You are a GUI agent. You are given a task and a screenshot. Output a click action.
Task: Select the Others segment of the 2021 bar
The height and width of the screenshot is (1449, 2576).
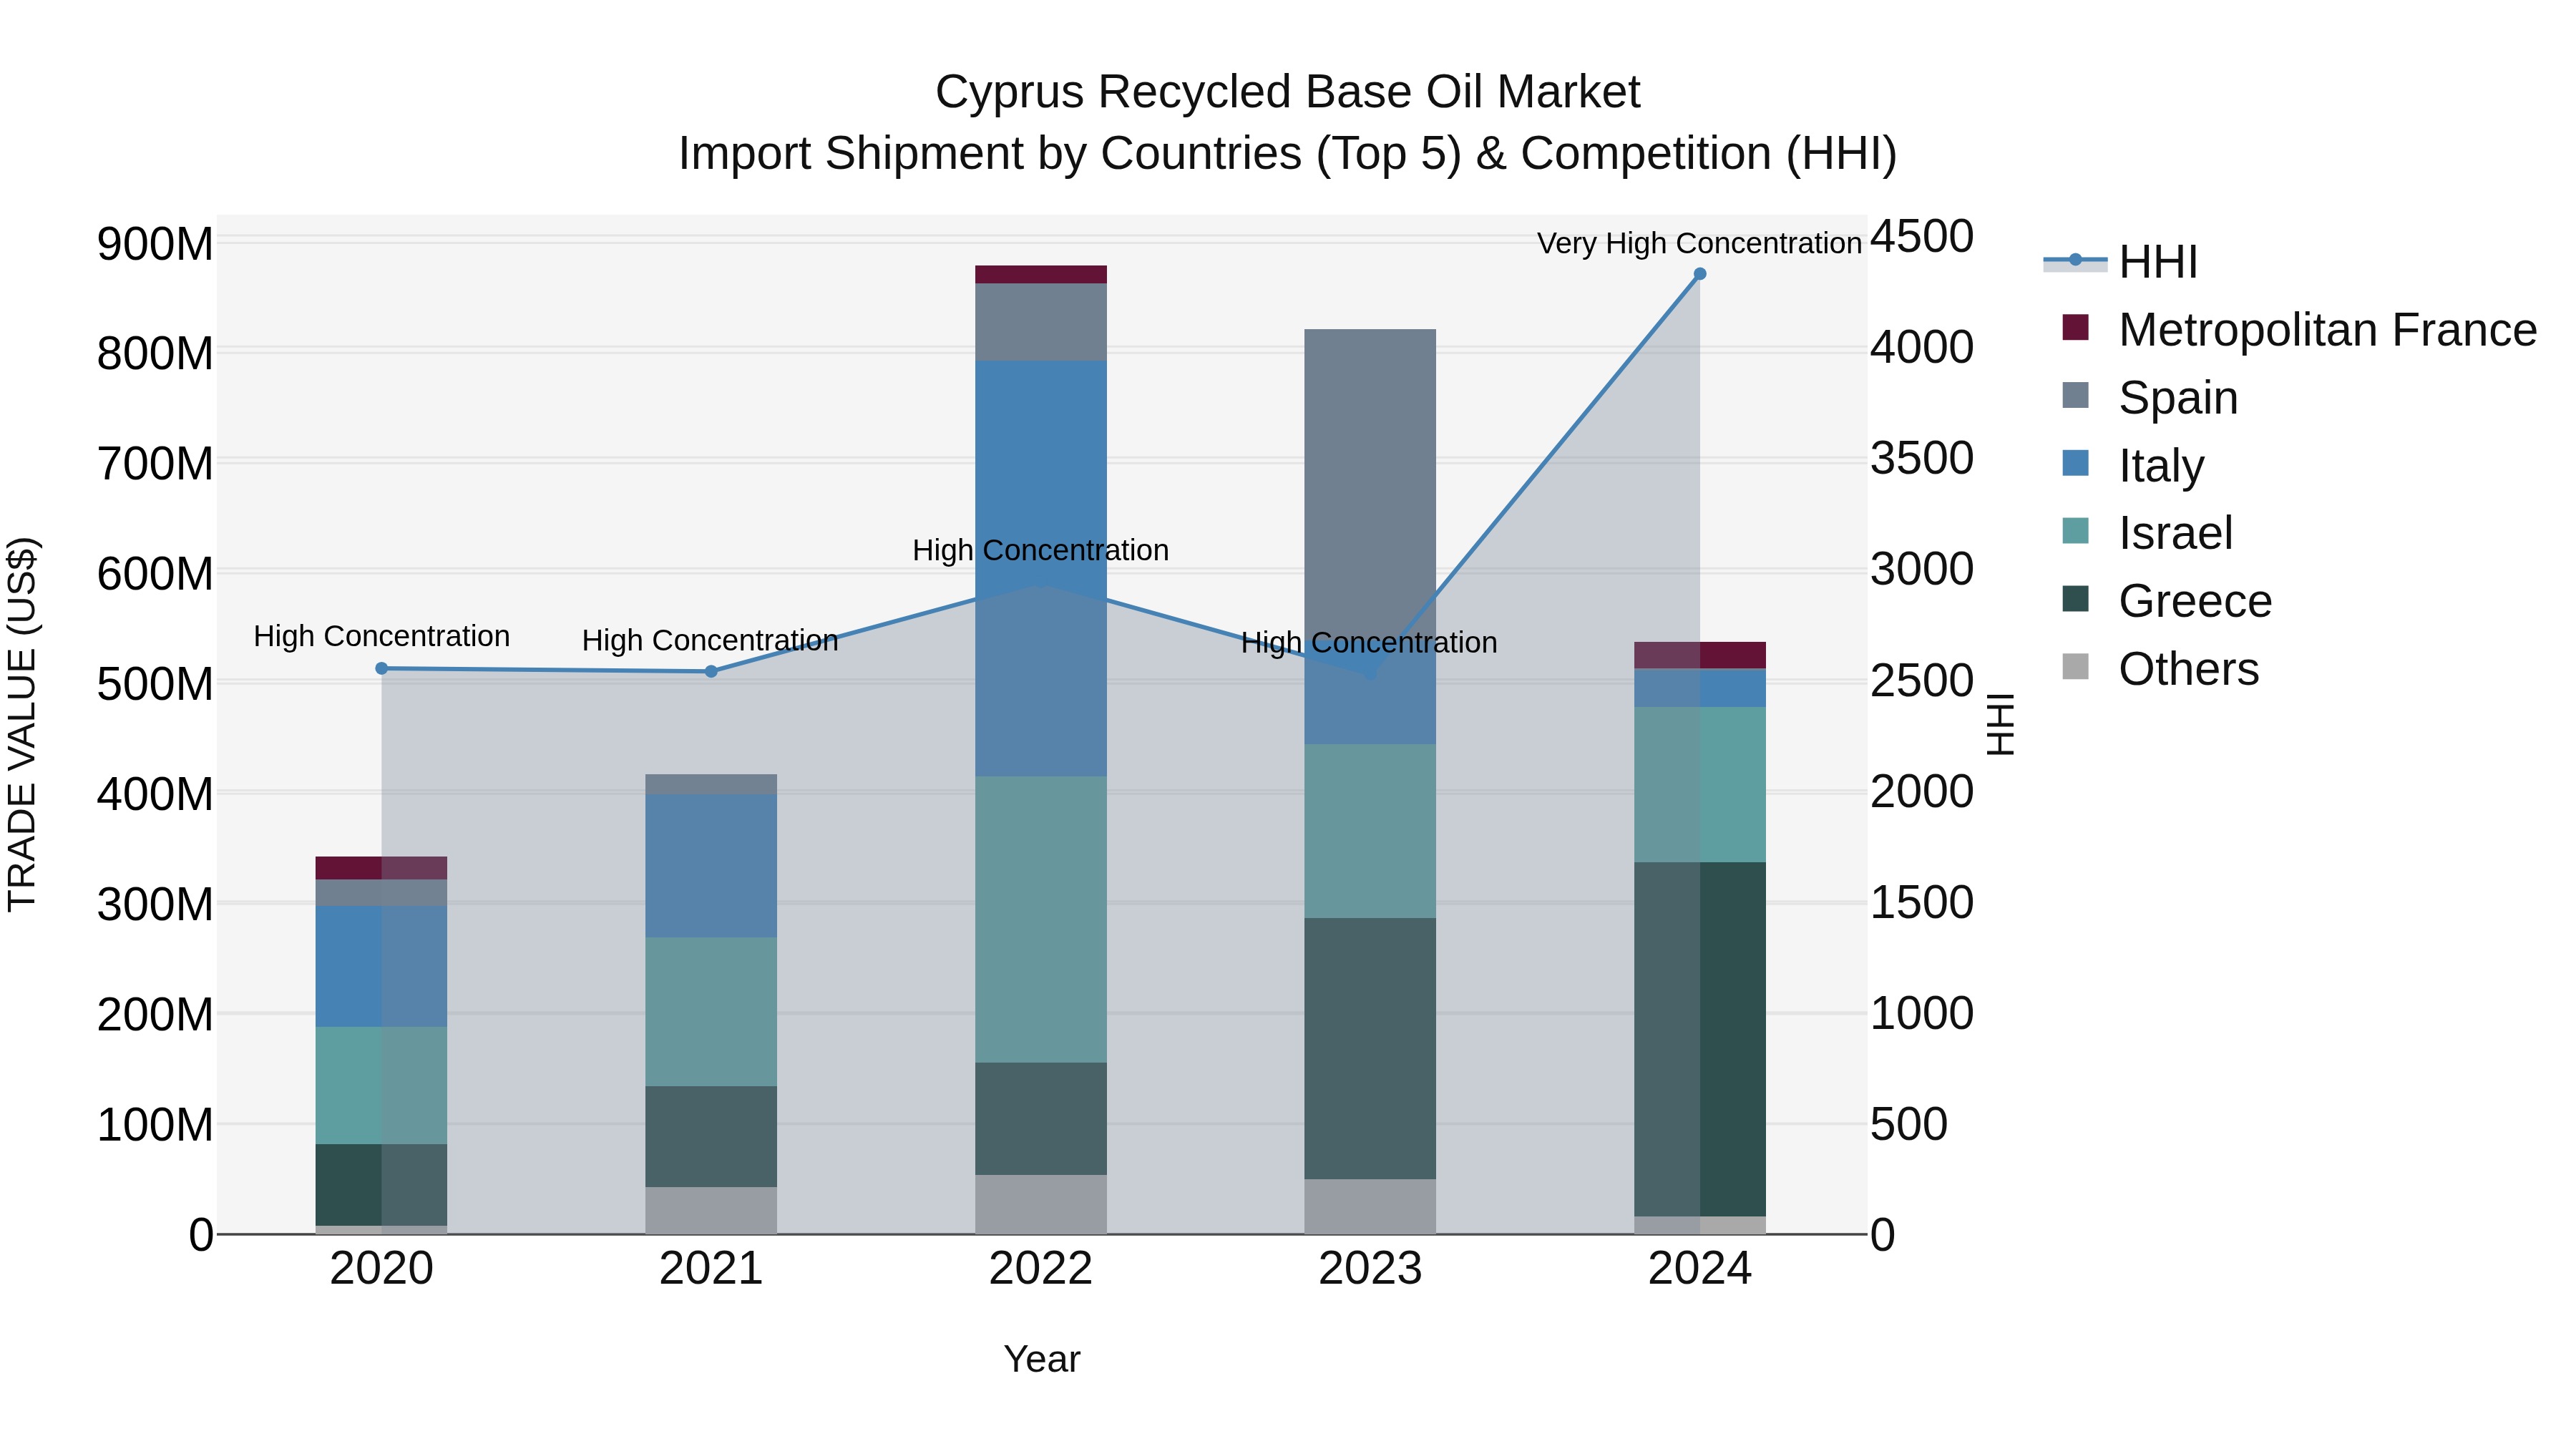coord(711,1210)
